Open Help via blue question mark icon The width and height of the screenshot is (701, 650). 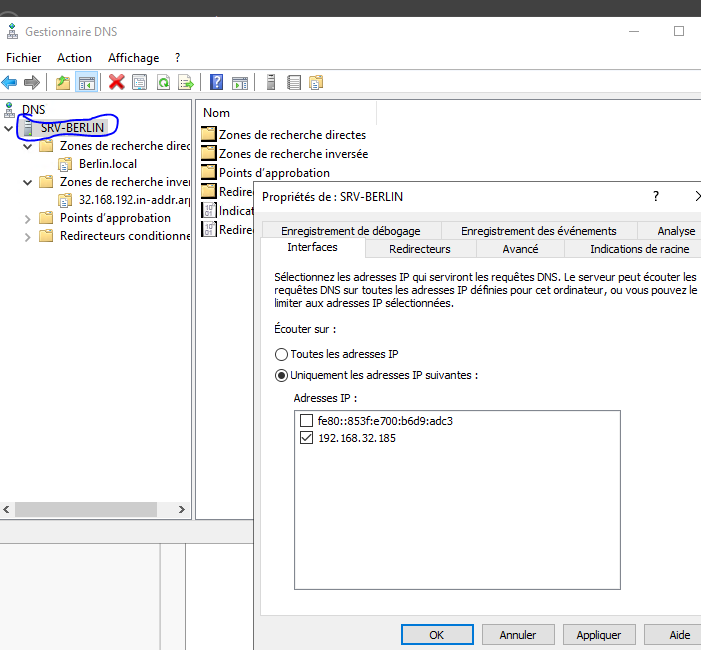[x=216, y=82]
